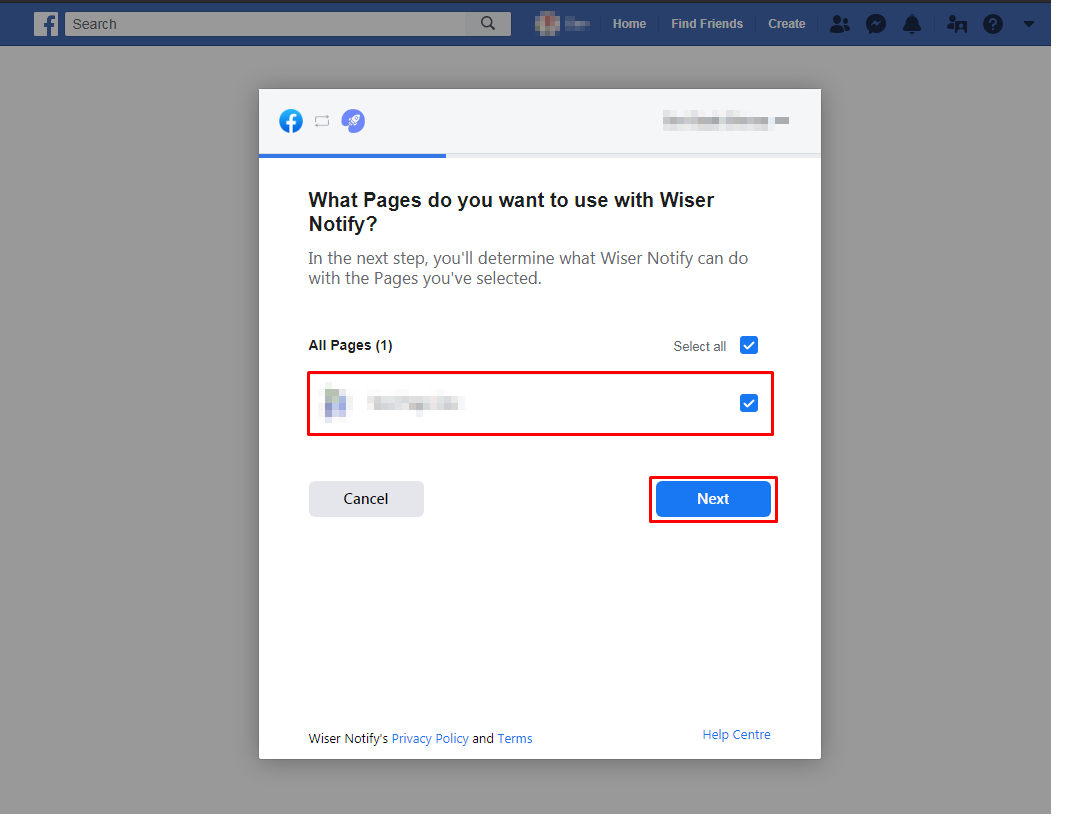This screenshot has width=1071, height=831.
Task: Click the friend lists speech-bubble icon in top bar
Action: tap(957, 25)
